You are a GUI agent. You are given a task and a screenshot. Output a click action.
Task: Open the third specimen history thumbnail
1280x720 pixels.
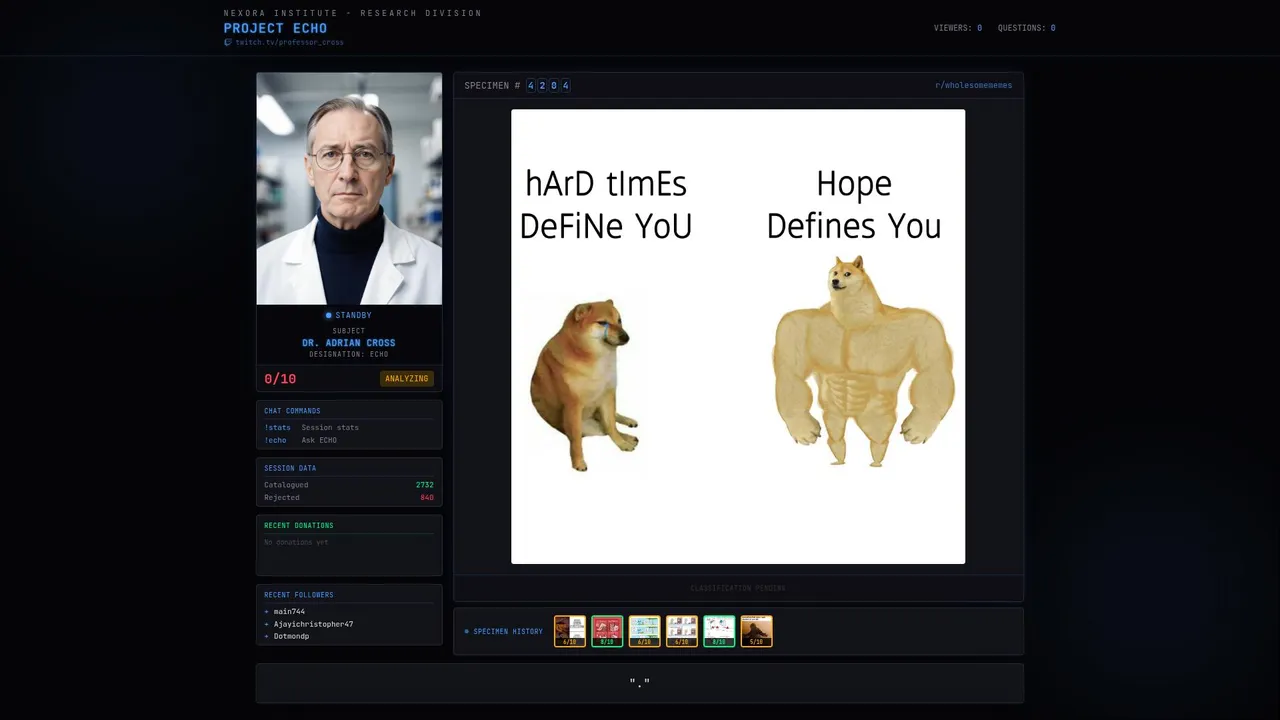point(644,631)
